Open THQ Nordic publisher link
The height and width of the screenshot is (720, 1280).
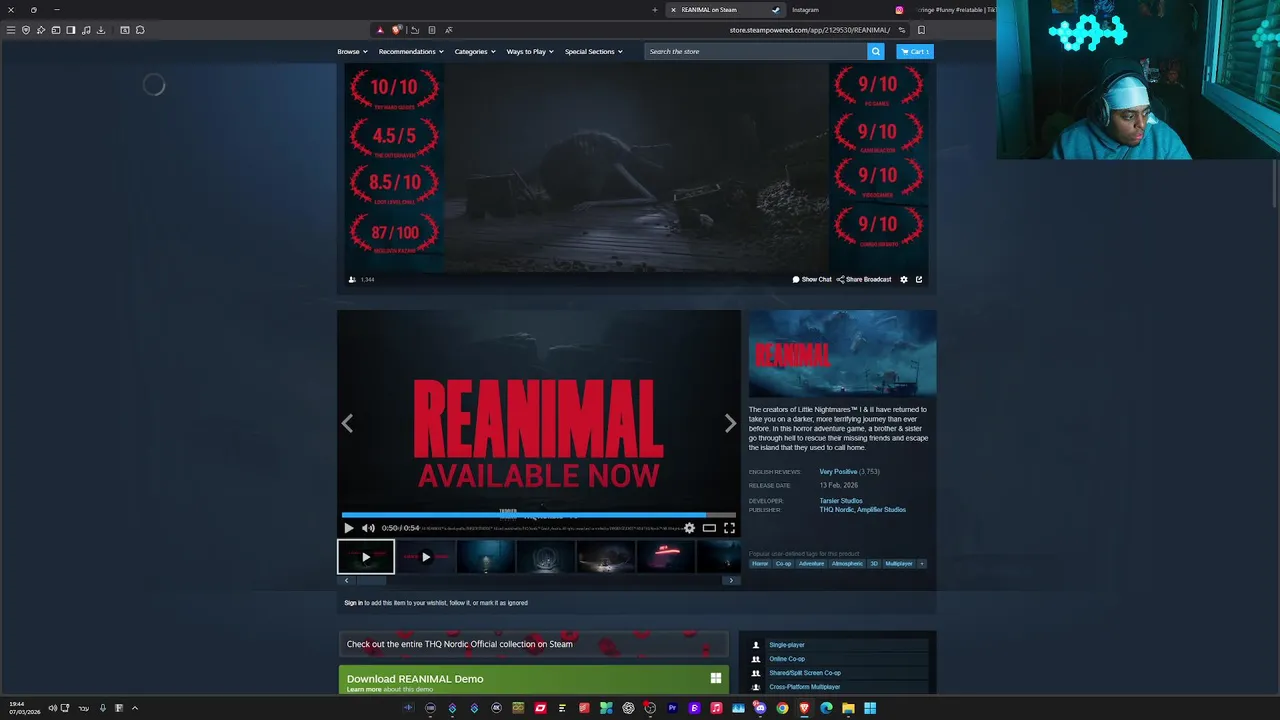836,510
